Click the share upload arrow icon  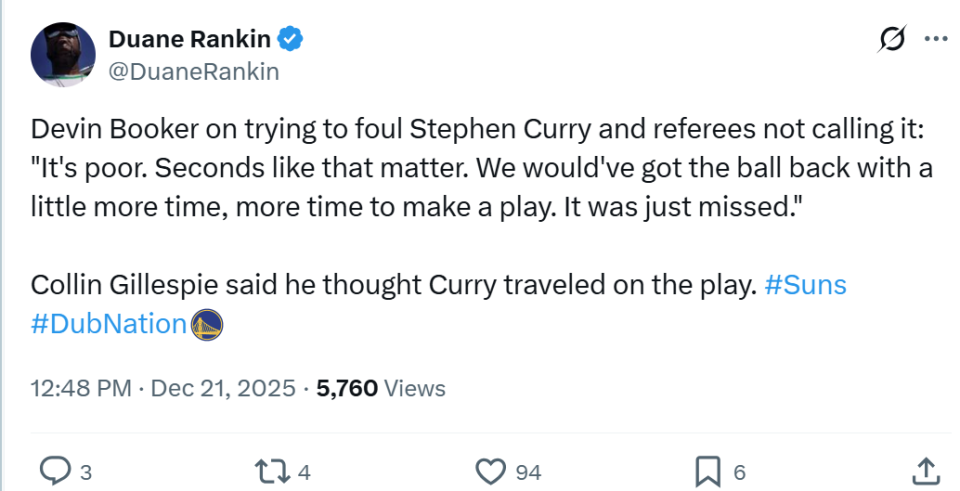point(926,469)
